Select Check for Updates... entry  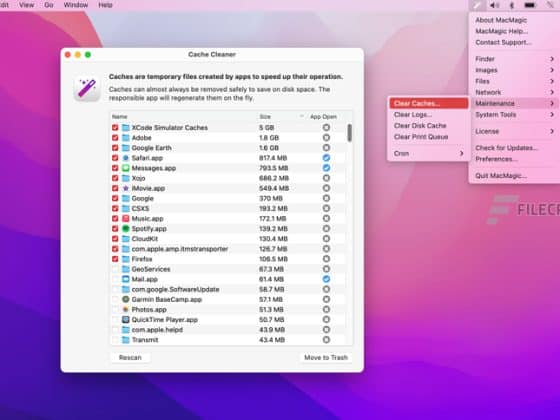(514, 148)
